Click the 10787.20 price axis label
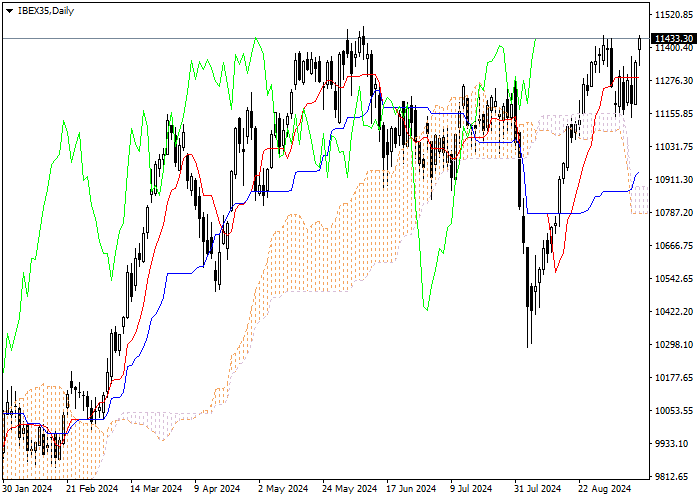Viewport: 700px width, 500px height. click(674, 213)
